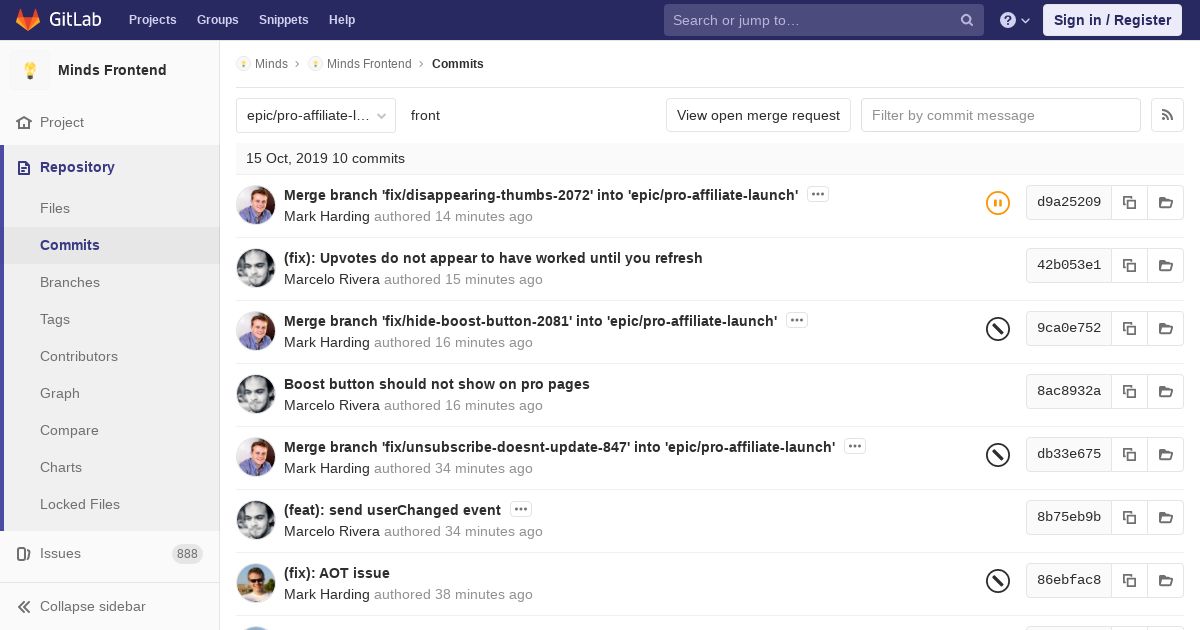Open the epic/pro-affiliate-l… branch selector dropdown

click(x=316, y=115)
